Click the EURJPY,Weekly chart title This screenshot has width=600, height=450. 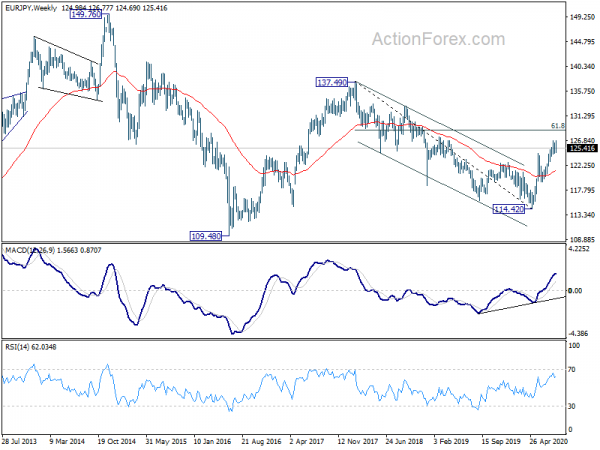coord(31,8)
